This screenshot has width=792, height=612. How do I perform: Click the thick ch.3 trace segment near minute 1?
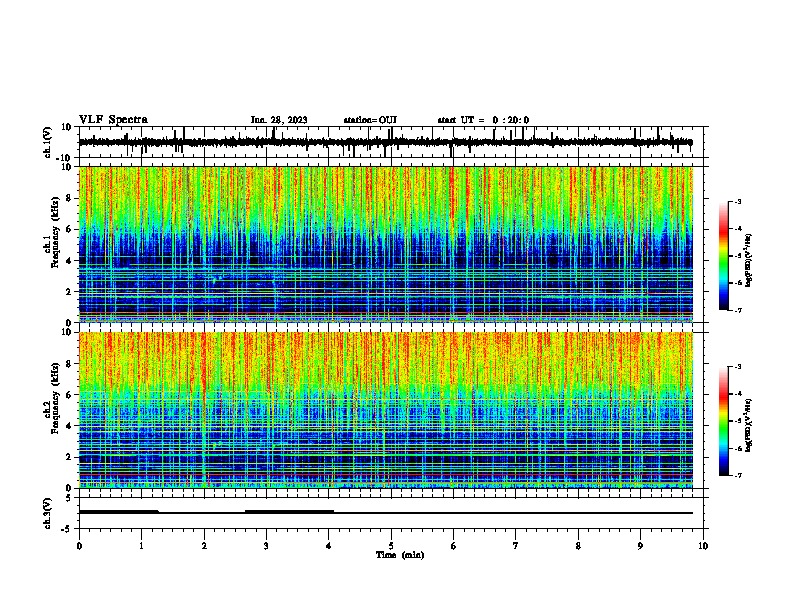119,512
